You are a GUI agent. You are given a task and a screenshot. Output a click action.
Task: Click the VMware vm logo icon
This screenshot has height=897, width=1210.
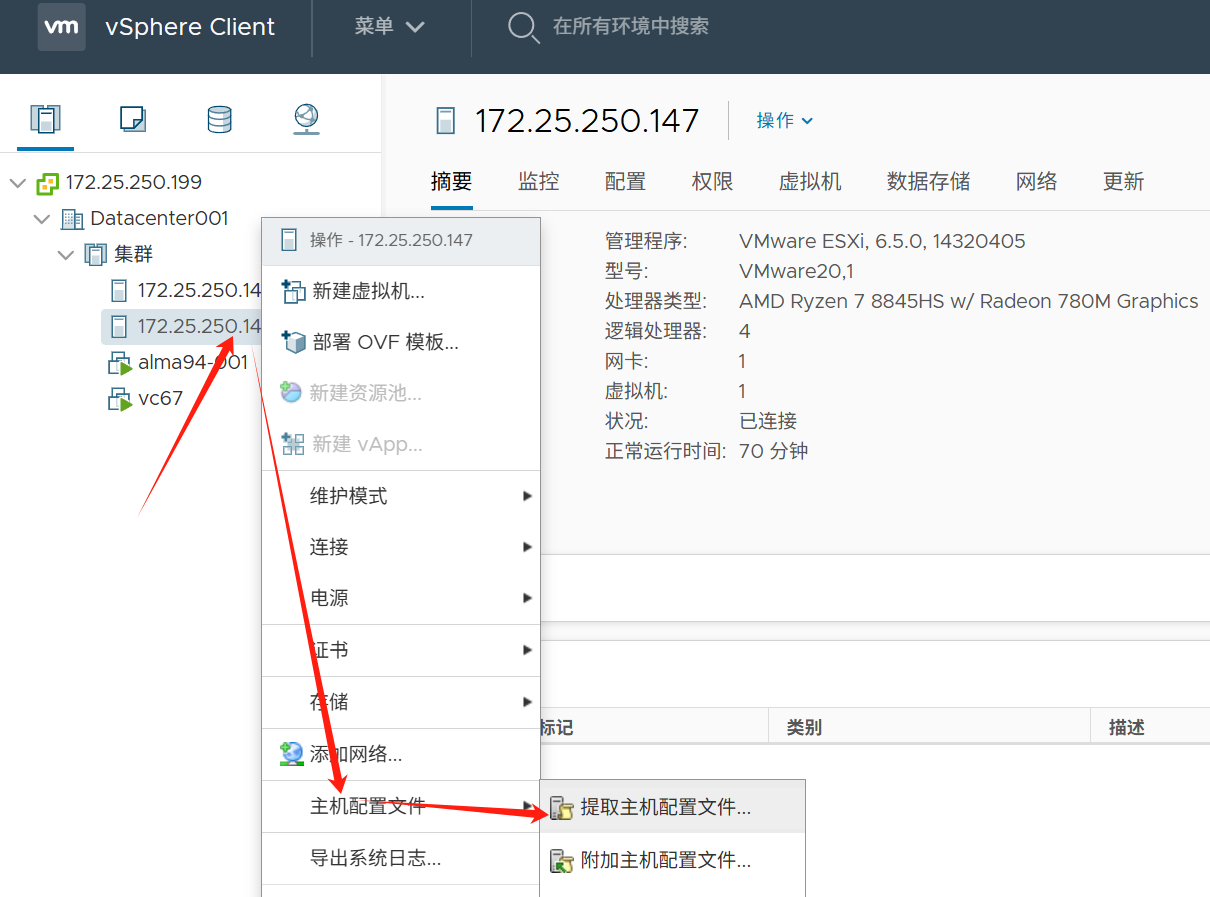pyautogui.click(x=61, y=27)
